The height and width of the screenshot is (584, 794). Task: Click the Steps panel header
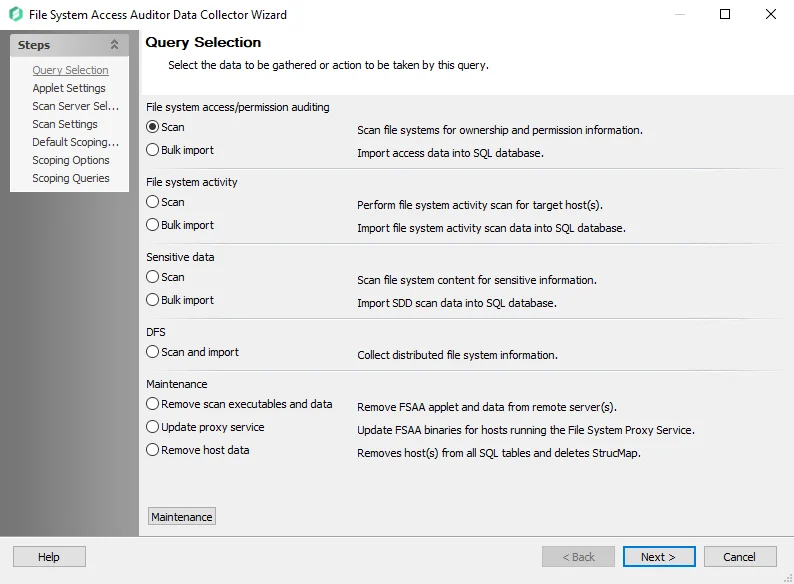[69, 45]
